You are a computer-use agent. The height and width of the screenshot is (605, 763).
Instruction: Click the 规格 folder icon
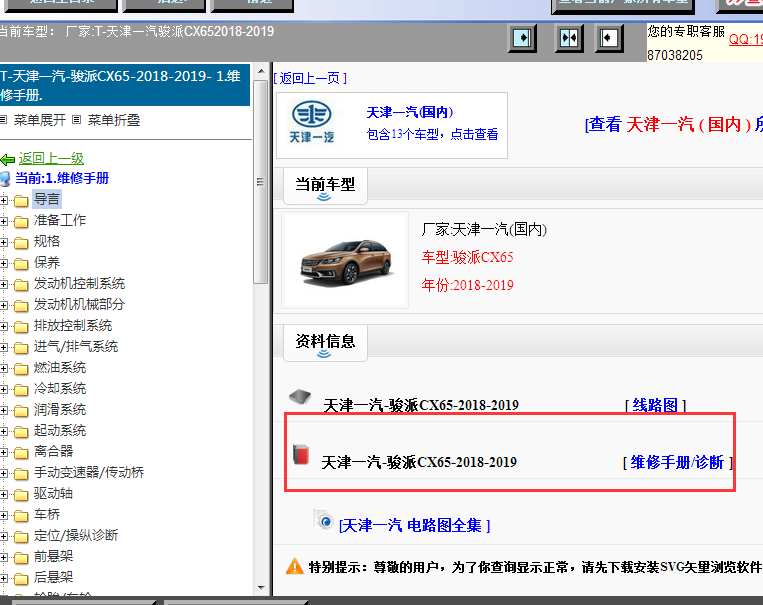click(x=21, y=242)
